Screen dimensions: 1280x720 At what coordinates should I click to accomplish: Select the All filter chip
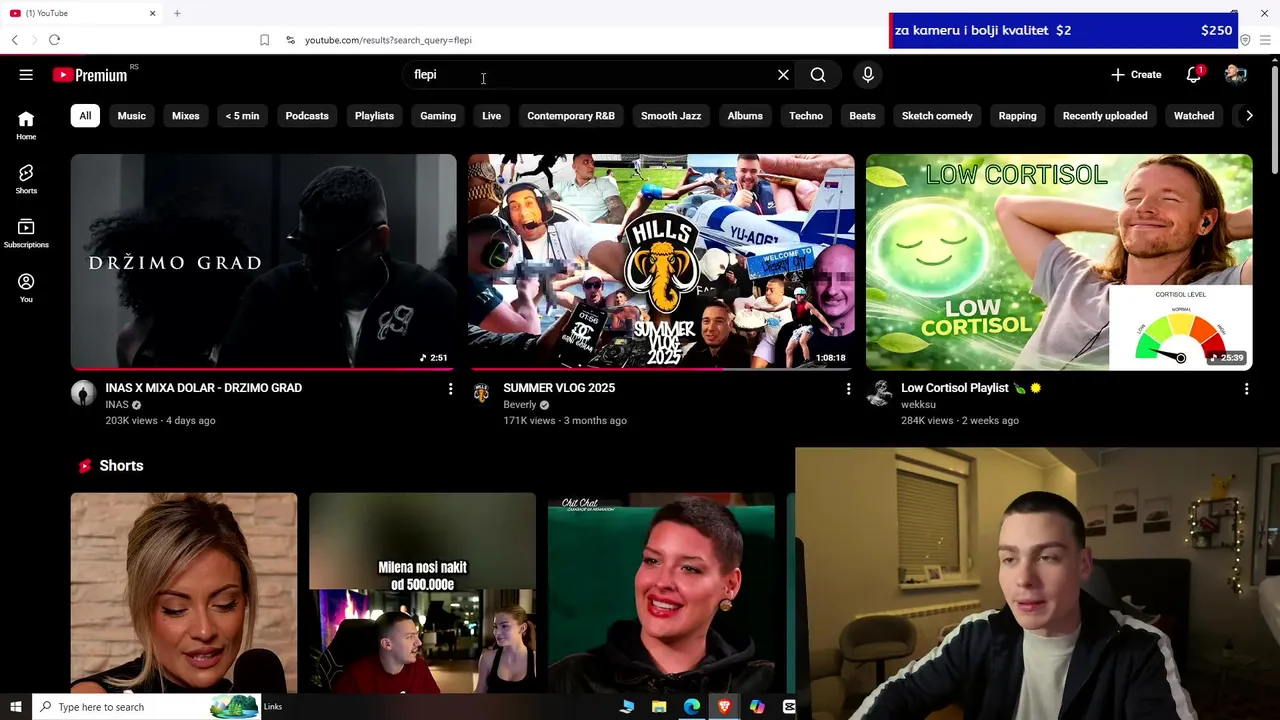[85, 116]
